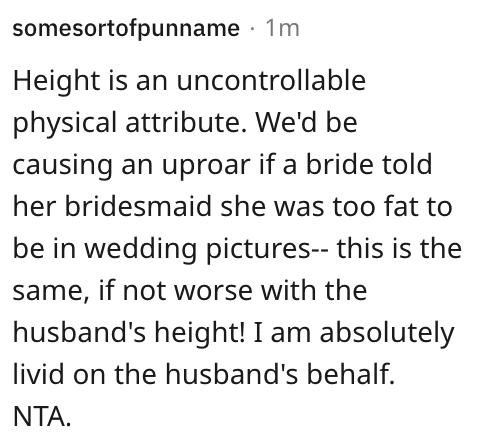Click the word "wedding" in the comment

point(140,250)
